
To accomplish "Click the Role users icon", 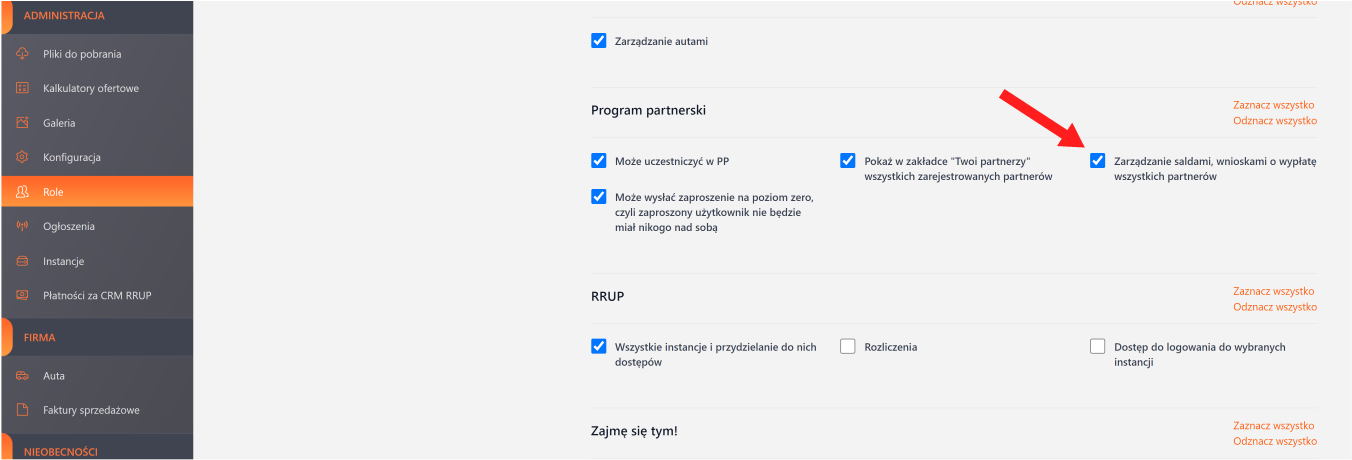I will [22, 192].
